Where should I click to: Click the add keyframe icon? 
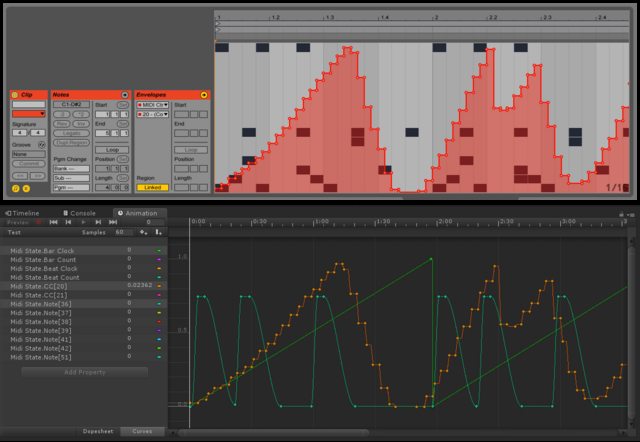(x=143, y=232)
